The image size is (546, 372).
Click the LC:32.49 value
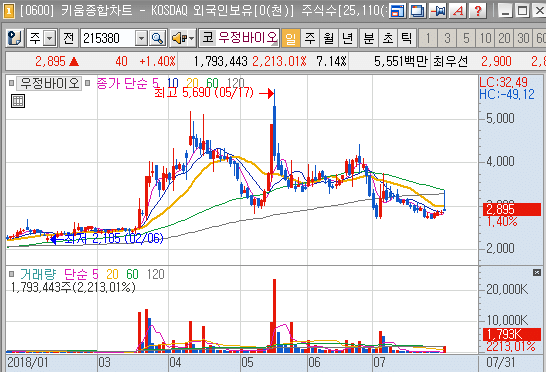pyautogui.click(x=503, y=83)
